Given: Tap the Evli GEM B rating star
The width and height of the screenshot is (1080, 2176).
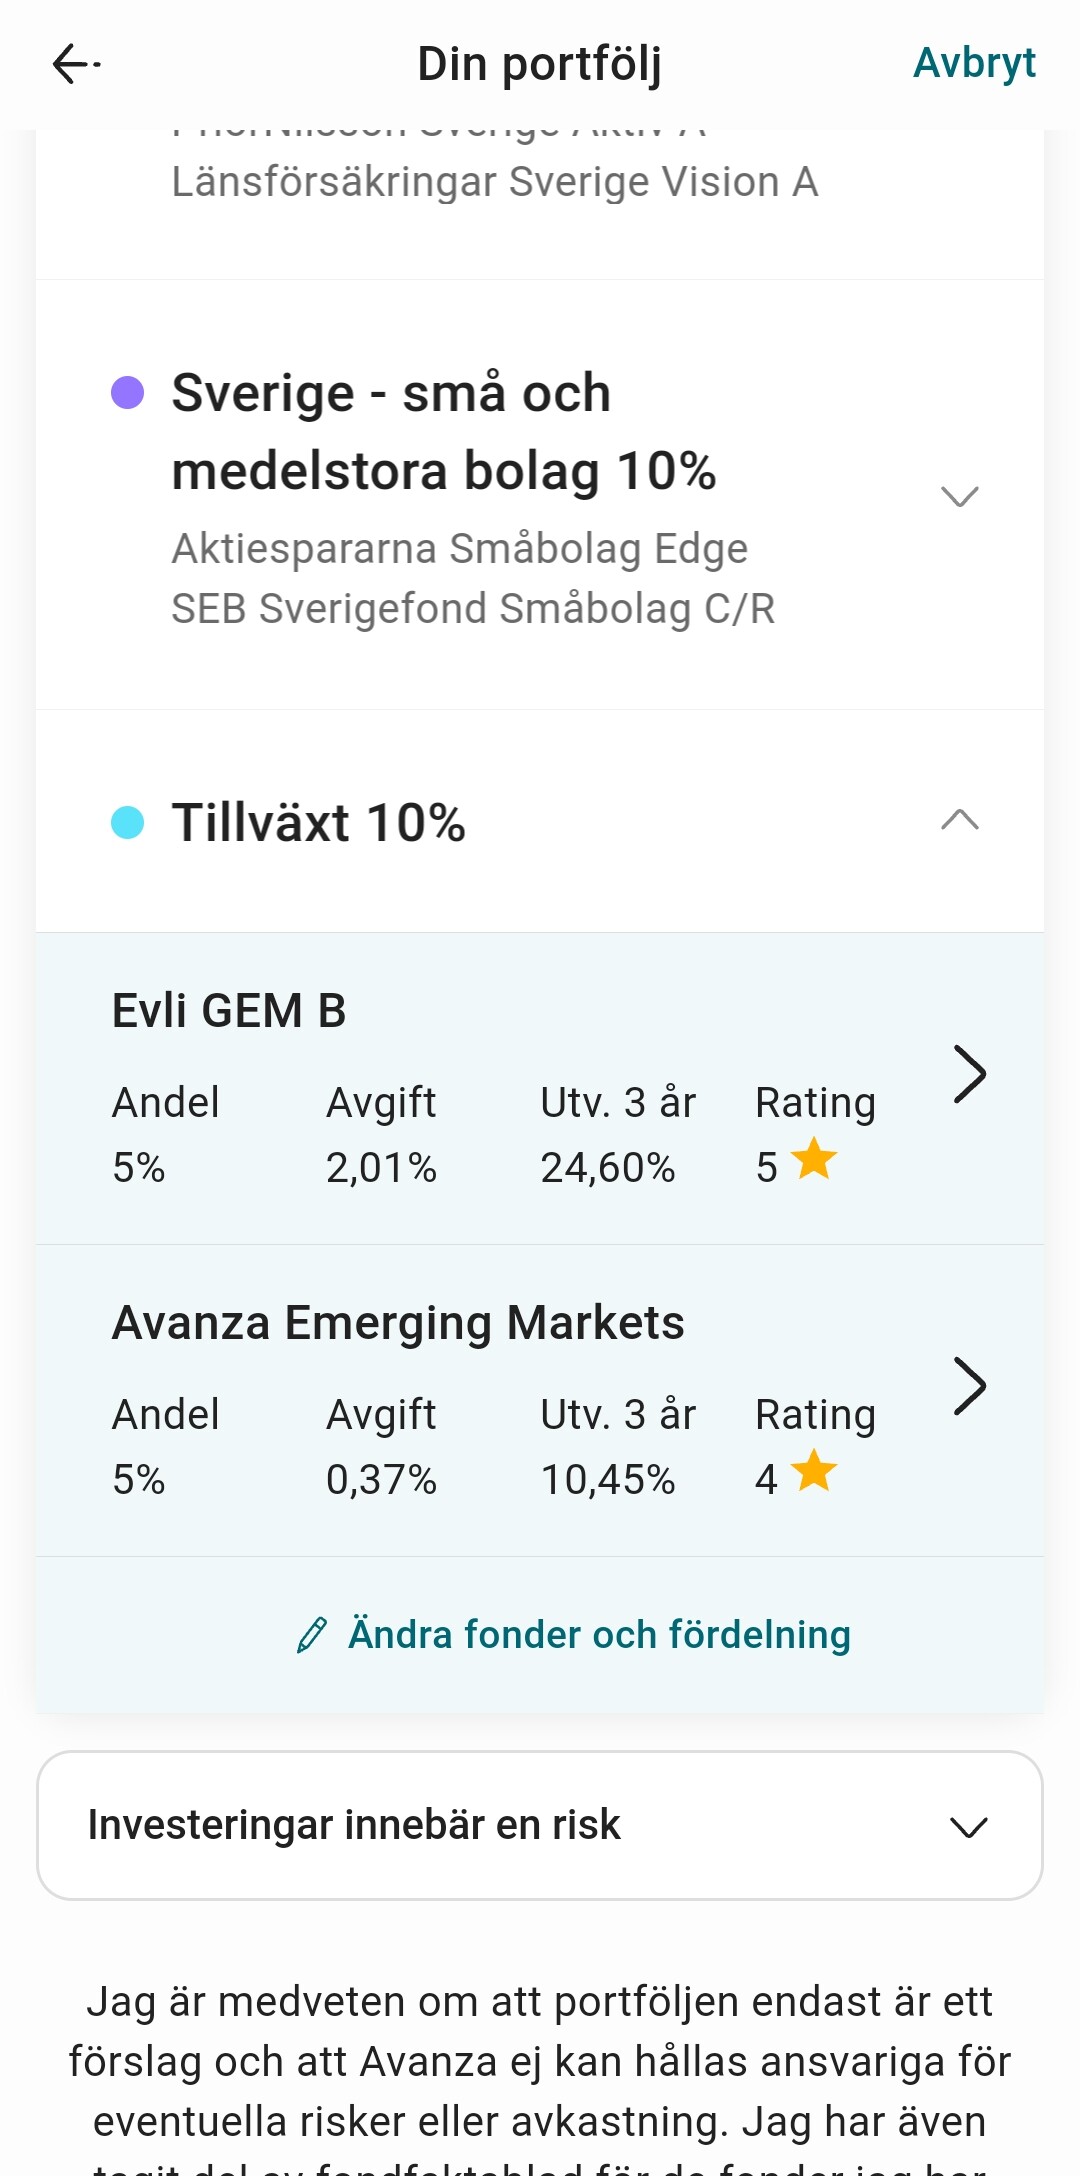Looking at the screenshot, I should (814, 1160).
